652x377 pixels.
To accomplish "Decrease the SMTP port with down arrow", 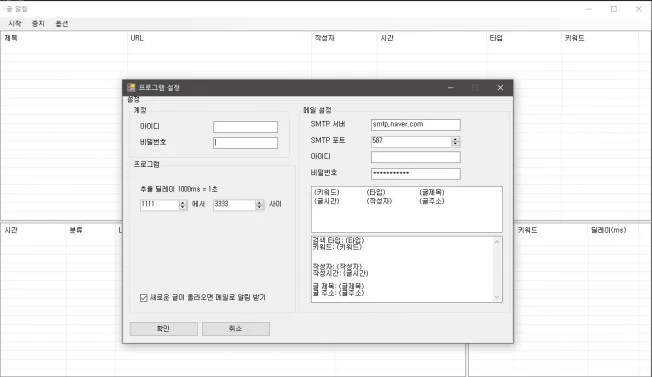I will 455,144.
